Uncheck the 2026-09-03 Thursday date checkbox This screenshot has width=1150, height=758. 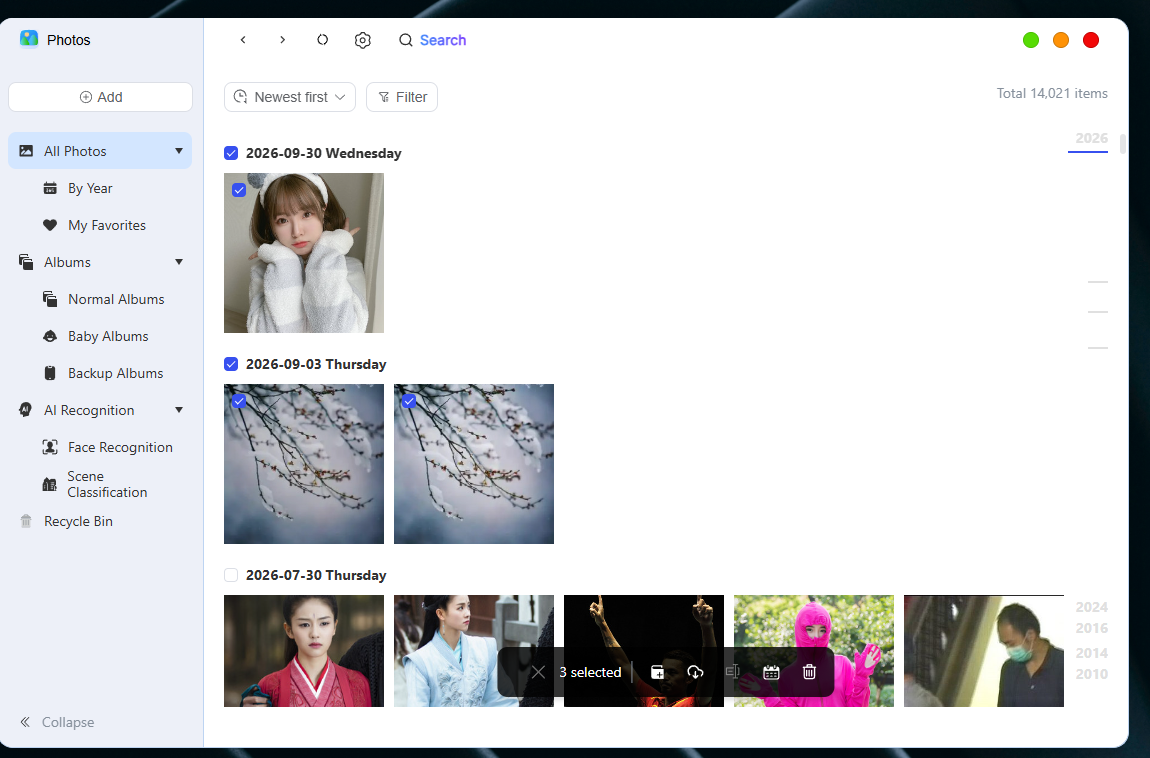click(x=231, y=364)
